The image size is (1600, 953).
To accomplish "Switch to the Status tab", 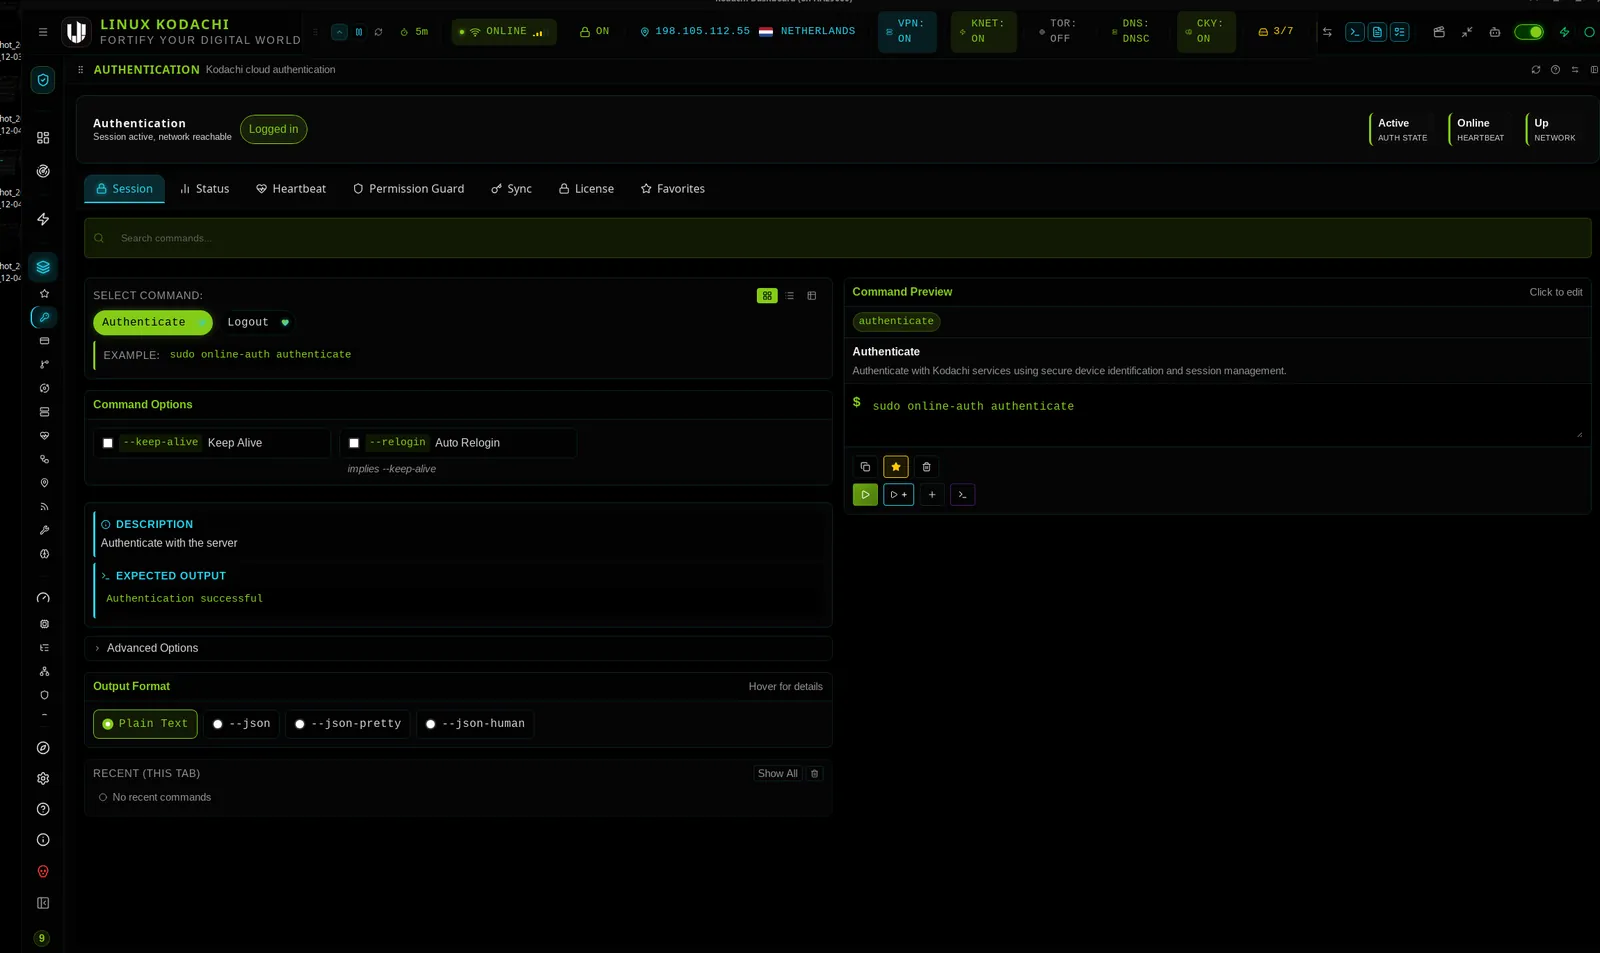I will [x=205, y=189].
